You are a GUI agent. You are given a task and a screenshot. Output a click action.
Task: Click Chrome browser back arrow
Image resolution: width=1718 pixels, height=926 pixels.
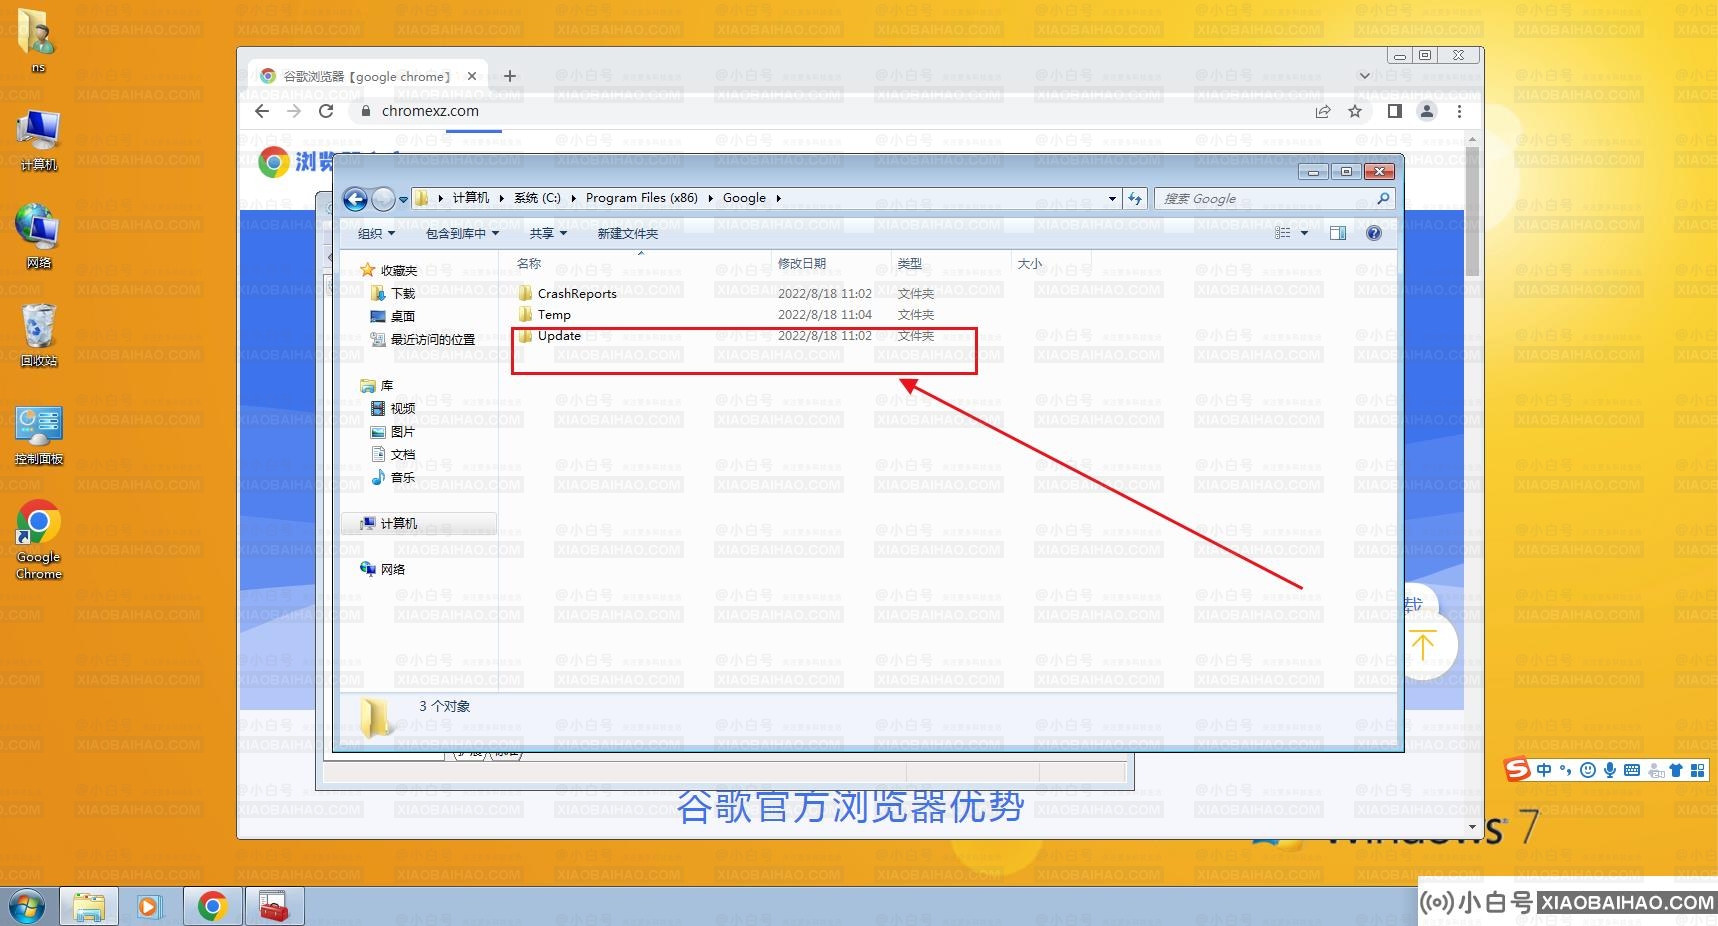point(262,111)
